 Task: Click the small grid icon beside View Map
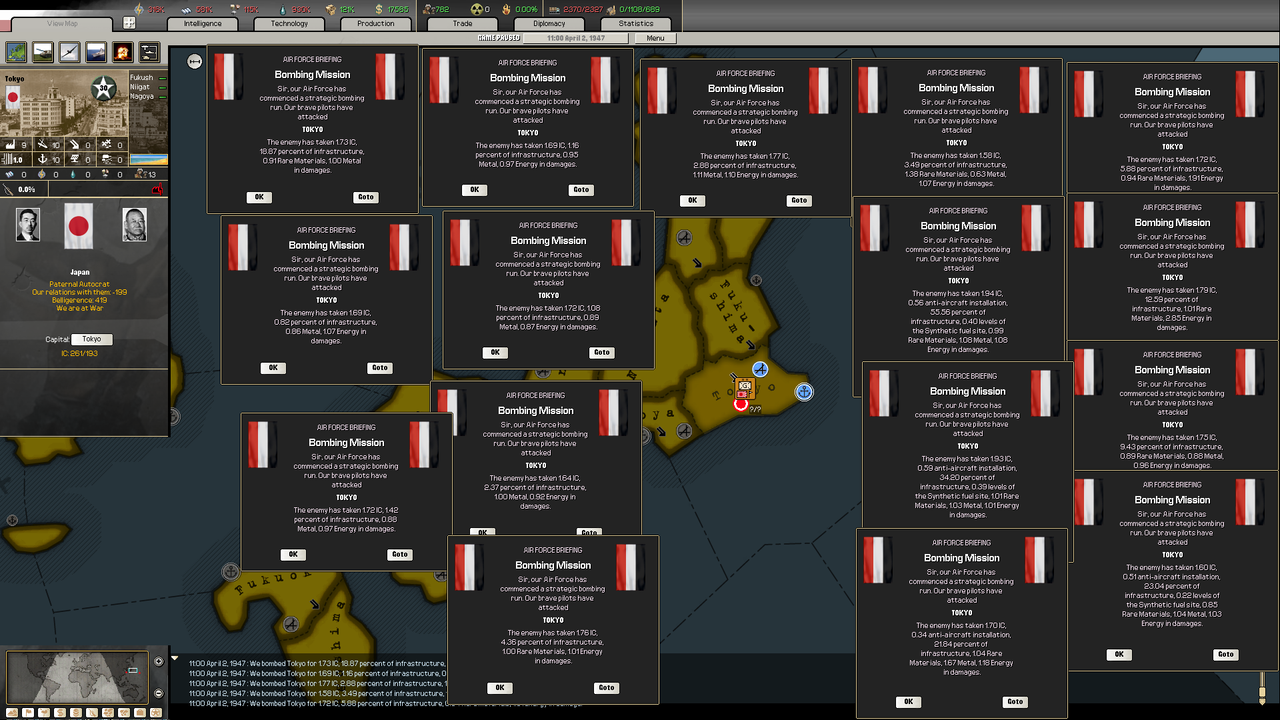129,23
